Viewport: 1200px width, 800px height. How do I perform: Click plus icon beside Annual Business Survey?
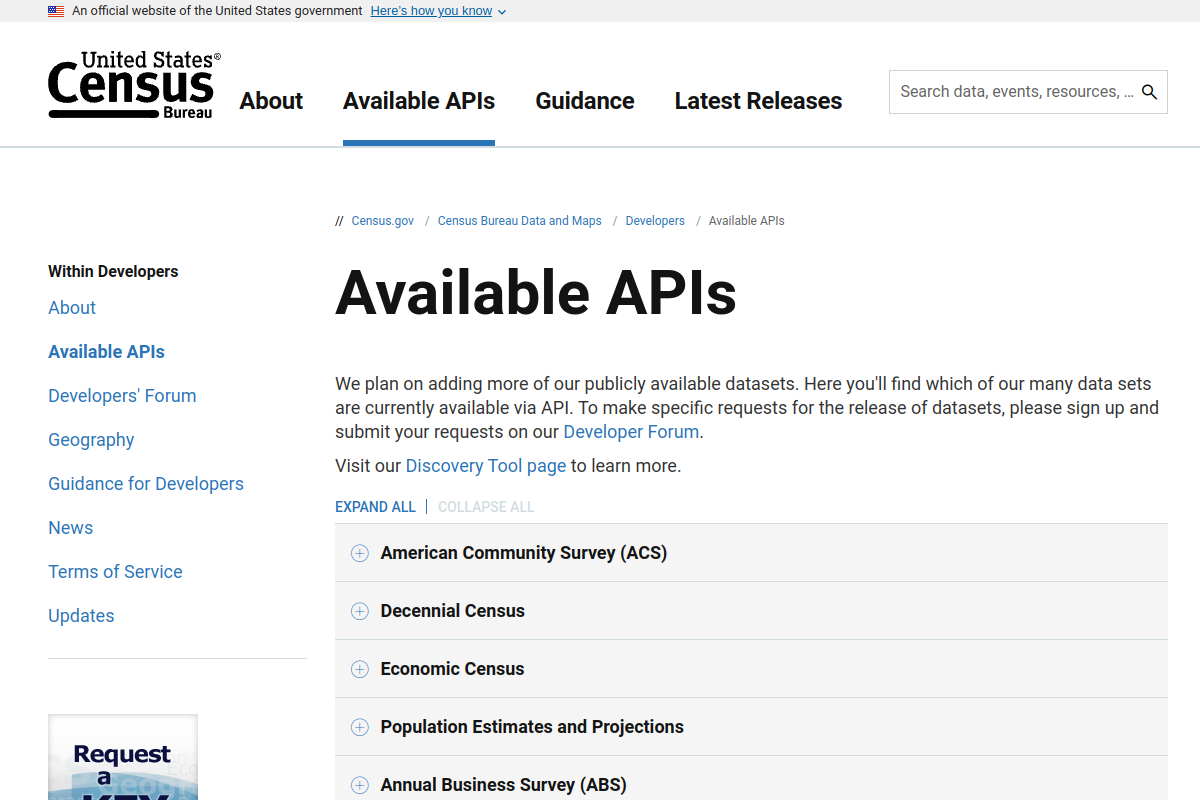point(360,785)
